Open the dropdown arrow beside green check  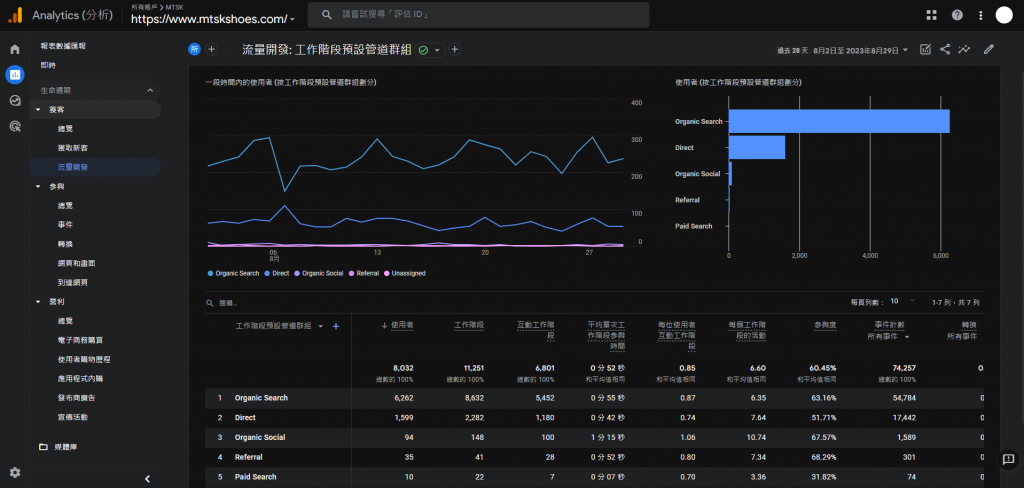[x=437, y=50]
